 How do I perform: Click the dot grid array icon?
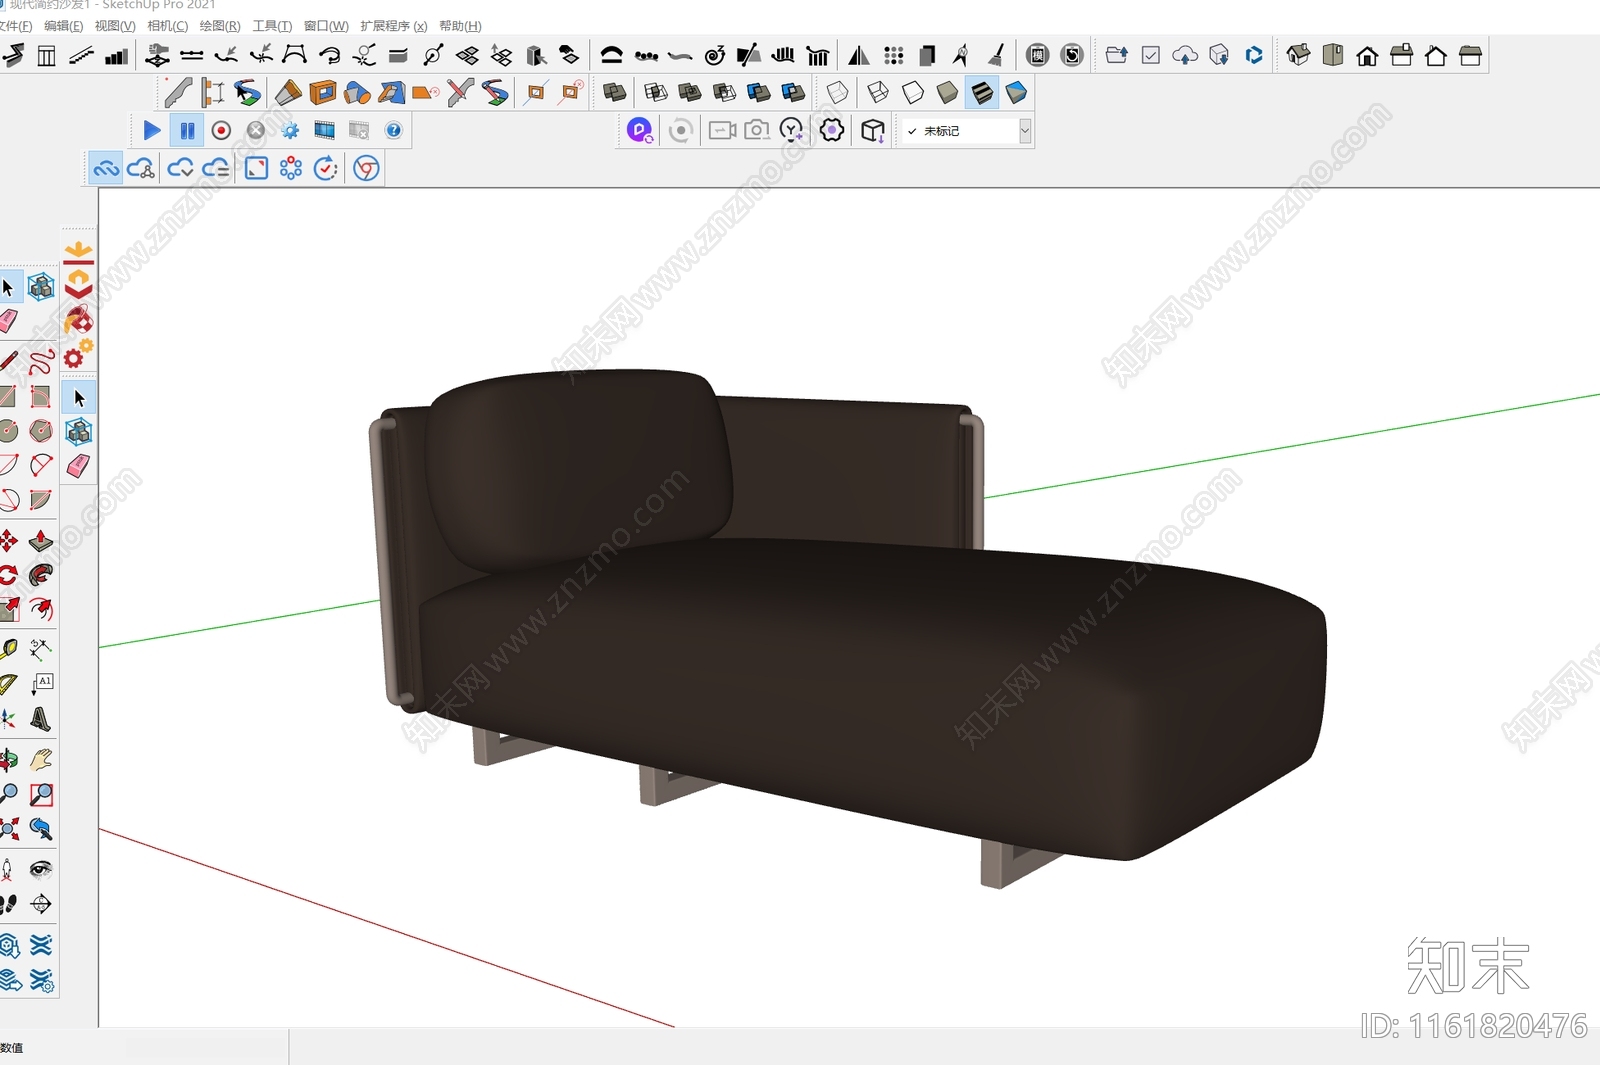[894, 55]
